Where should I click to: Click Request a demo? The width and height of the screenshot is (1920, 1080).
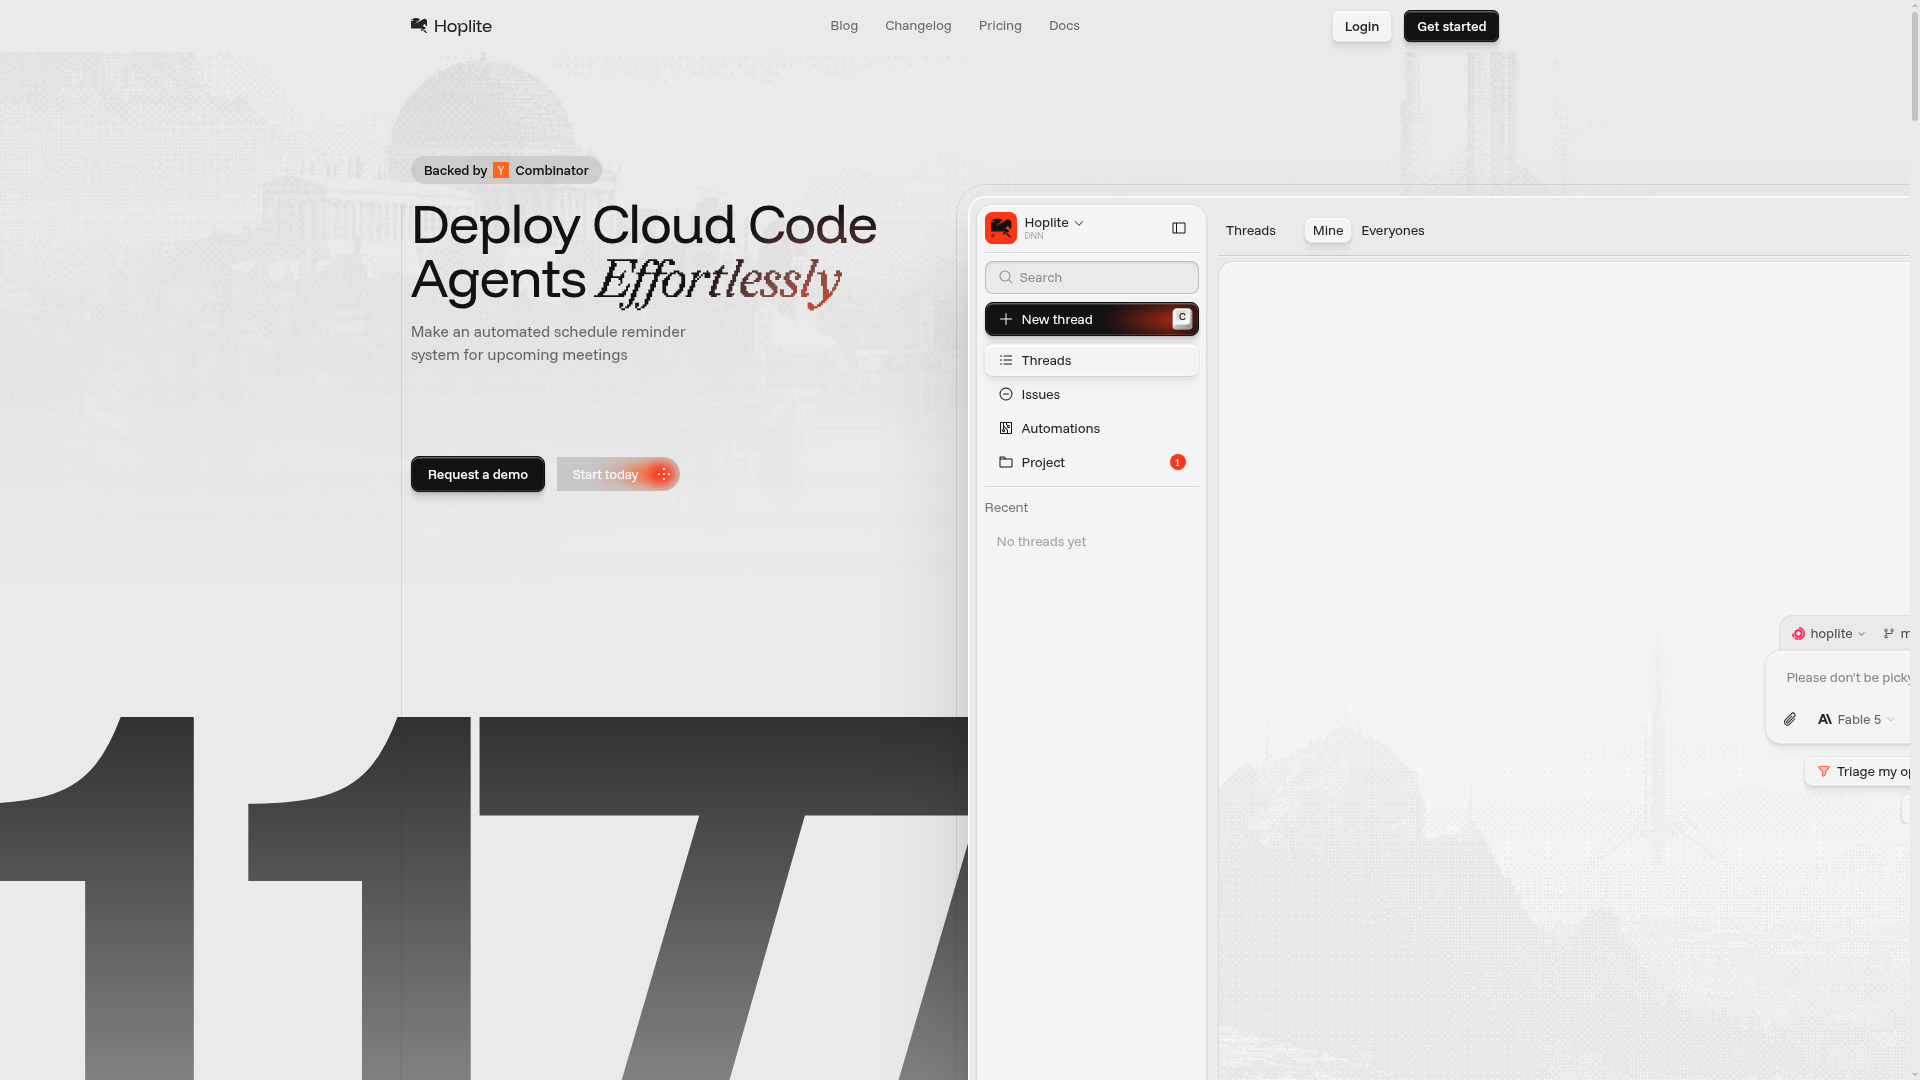pos(478,474)
